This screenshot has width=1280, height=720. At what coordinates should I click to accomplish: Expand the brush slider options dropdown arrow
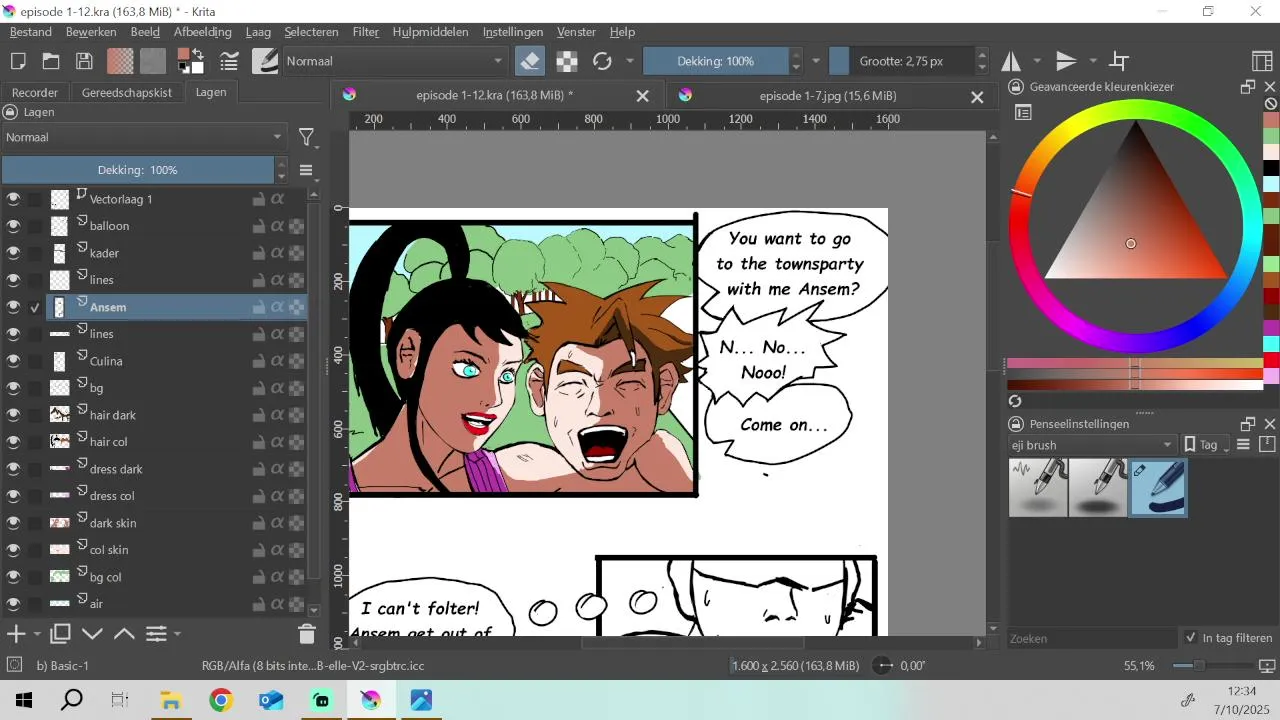[816, 61]
